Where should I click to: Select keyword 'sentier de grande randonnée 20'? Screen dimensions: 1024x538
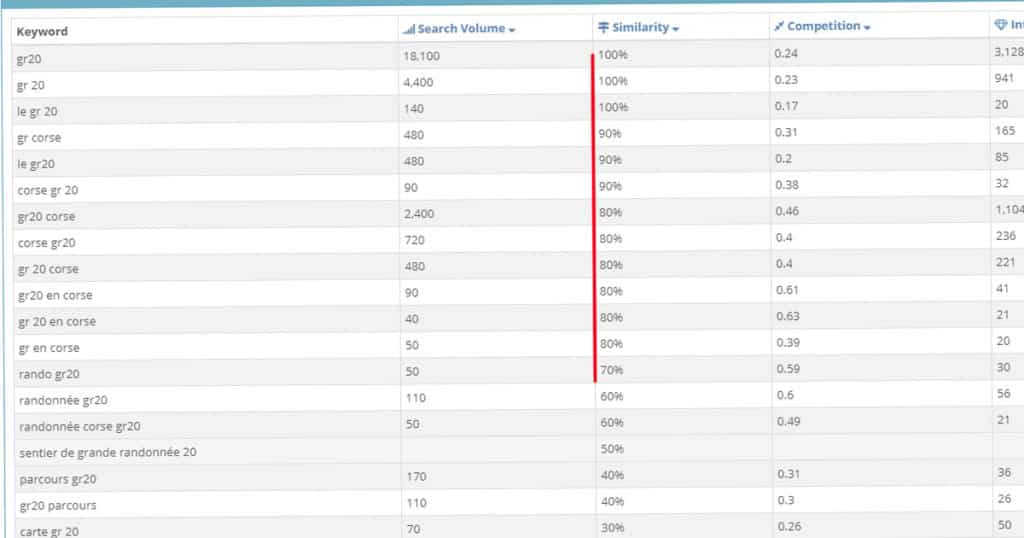pyautogui.click(x=108, y=452)
